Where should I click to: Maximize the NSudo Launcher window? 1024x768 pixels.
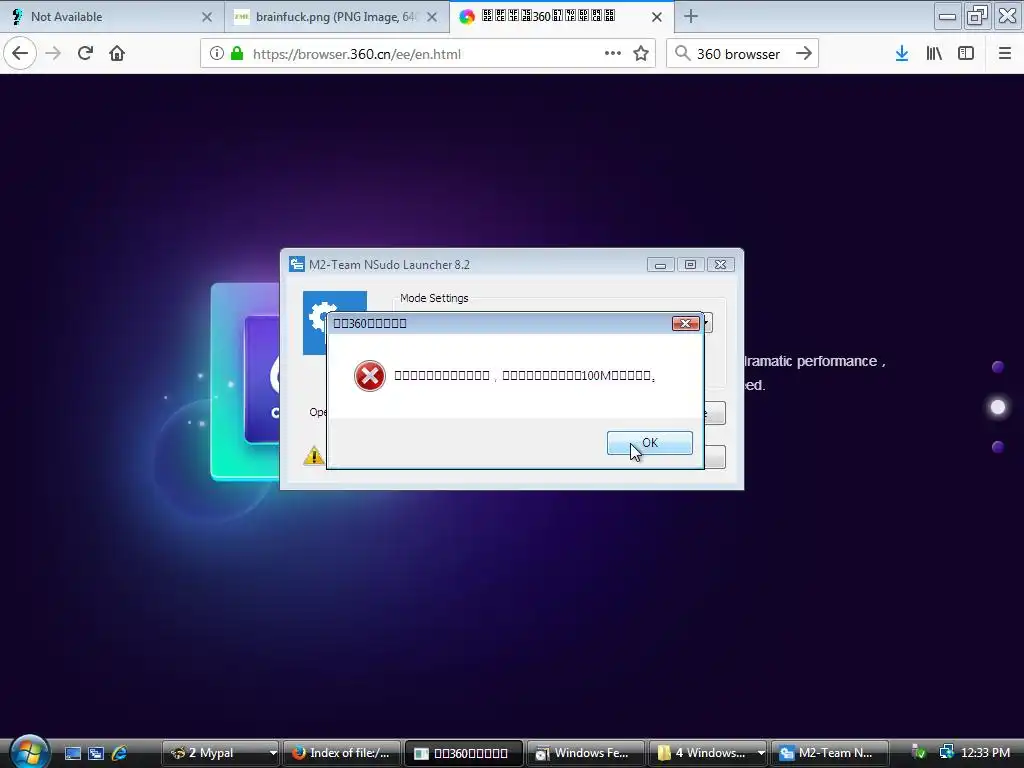pos(690,264)
